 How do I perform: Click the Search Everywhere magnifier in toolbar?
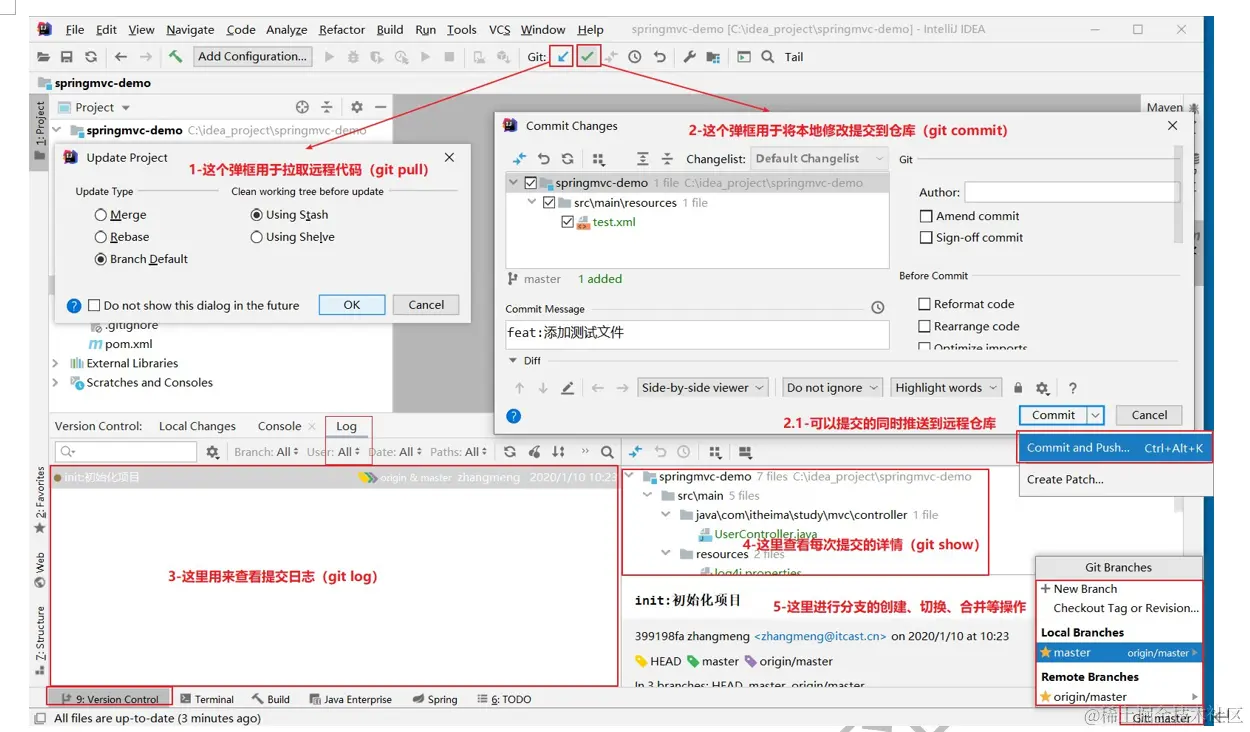pyautogui.click(x=768, y=57)
